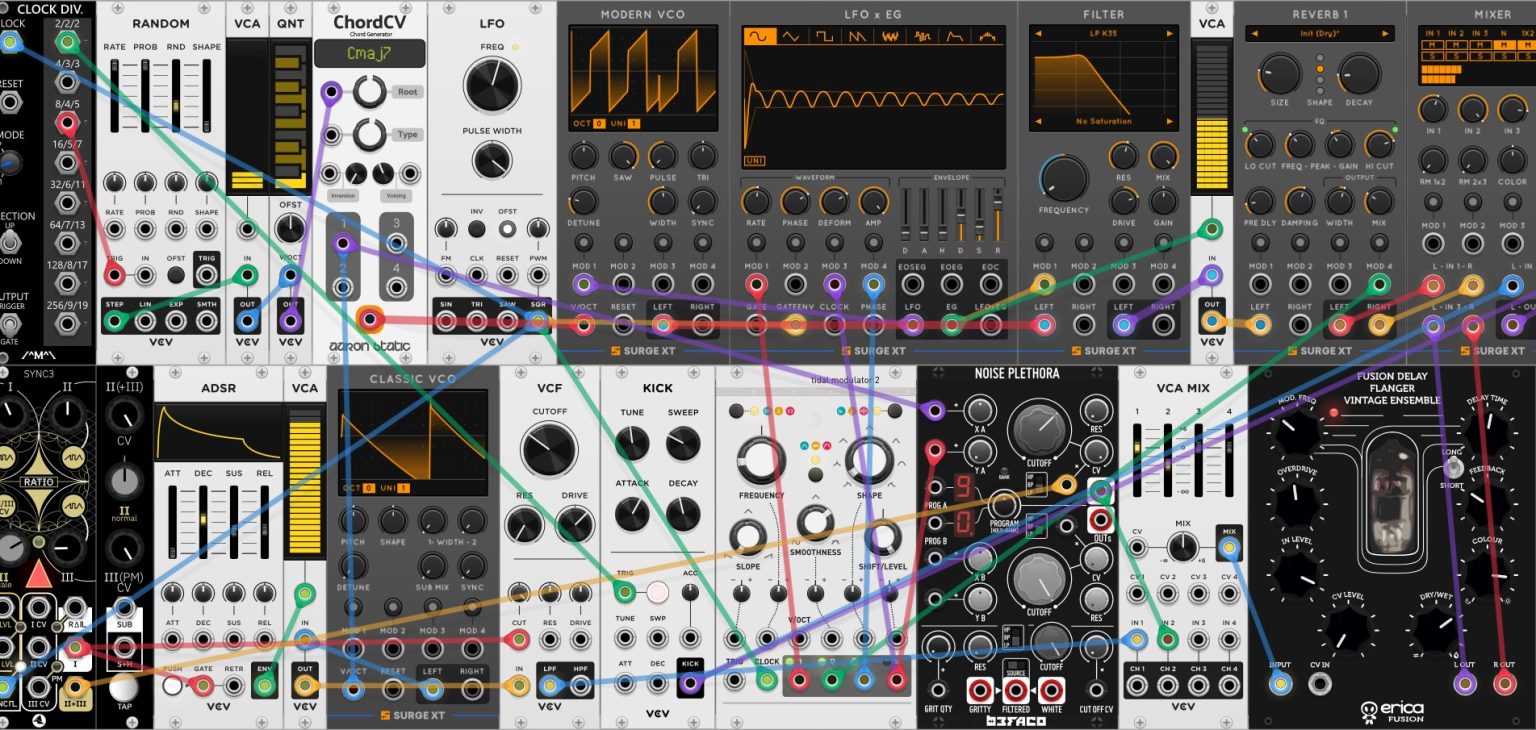1536x730 pixels.
Task: Toggle the OFST button on RANDOM module
Action: click(176, 277)
